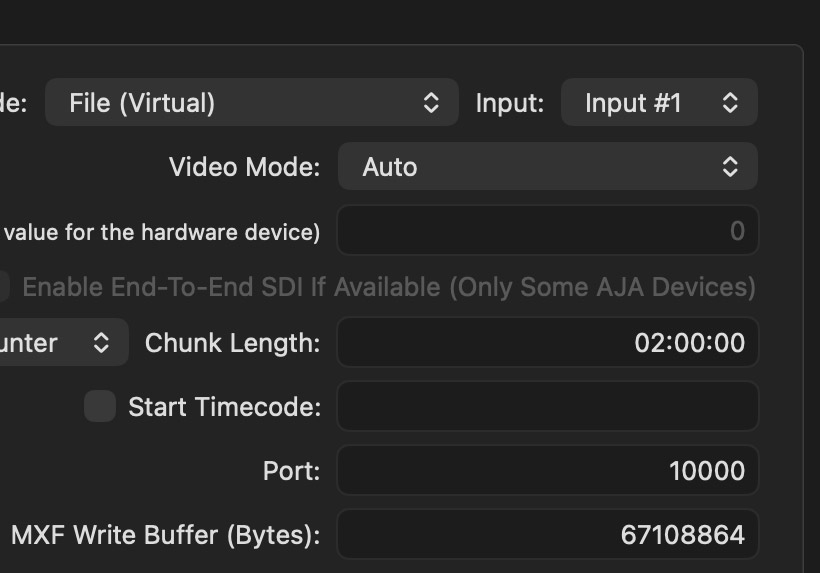Click chevron arrows left of Chunk Length
820x573 pixels.
(x=101, y=343)
